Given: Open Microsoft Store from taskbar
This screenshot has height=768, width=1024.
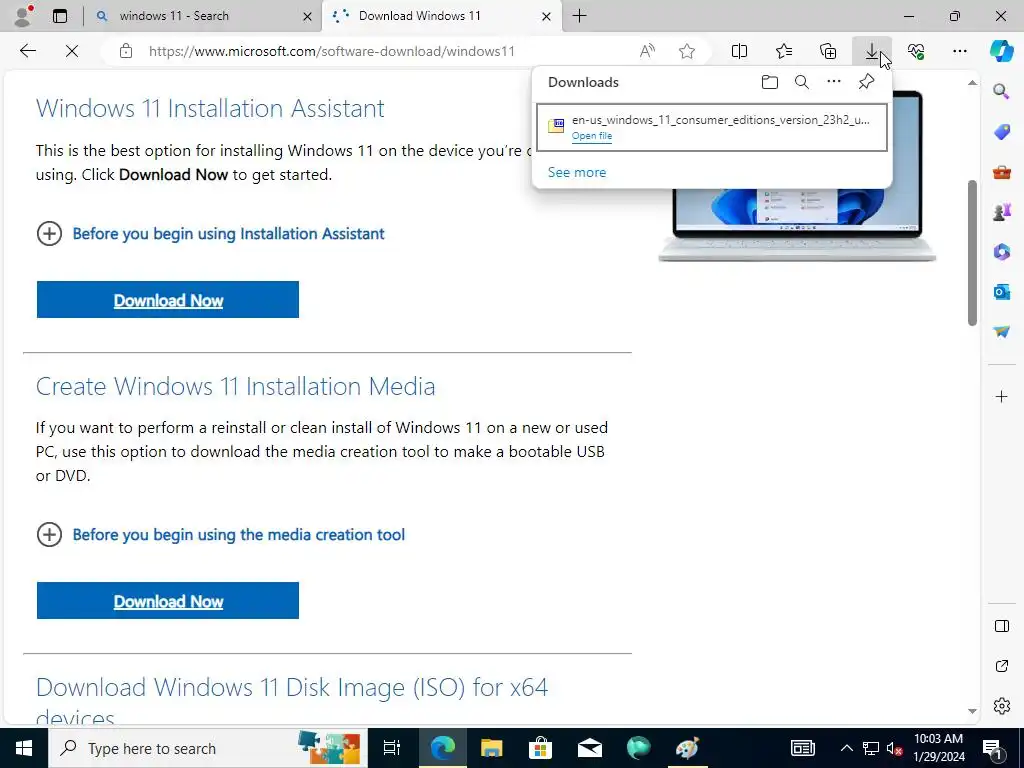Looking at the screenshot, I should (x=540, y=748).
